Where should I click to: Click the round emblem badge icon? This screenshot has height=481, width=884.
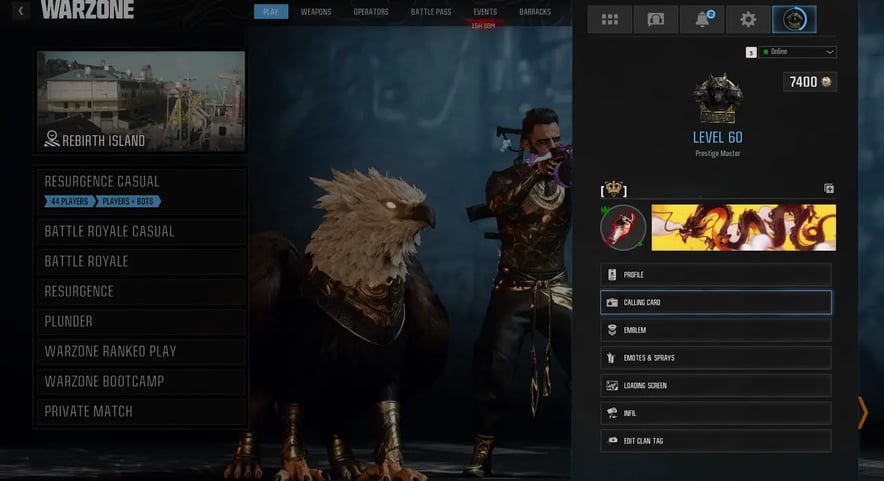[x=622, y=227]
